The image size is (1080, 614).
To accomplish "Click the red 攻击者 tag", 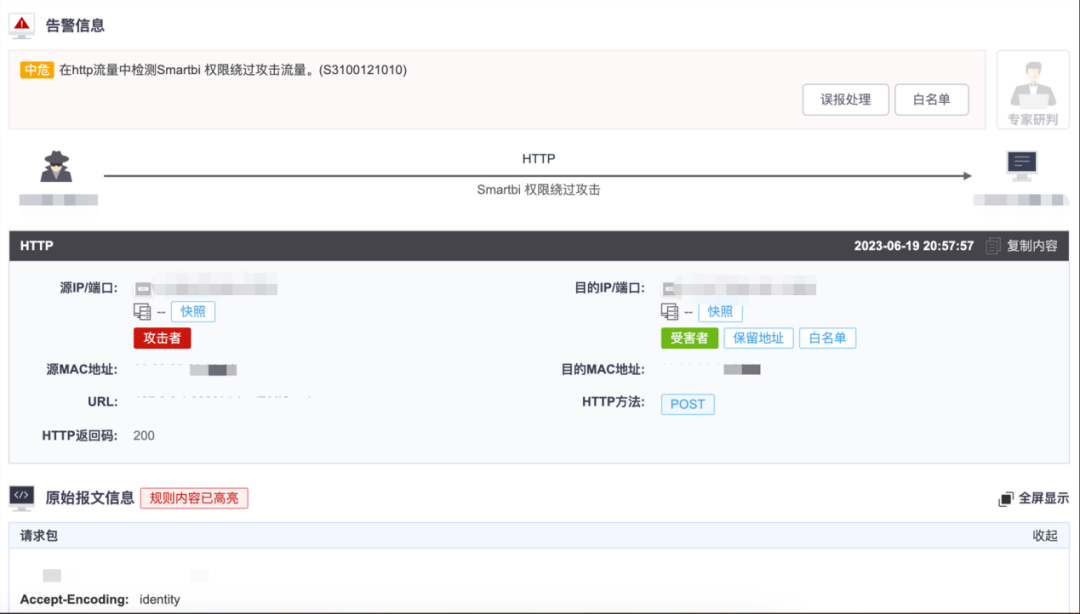I will 162,338.
